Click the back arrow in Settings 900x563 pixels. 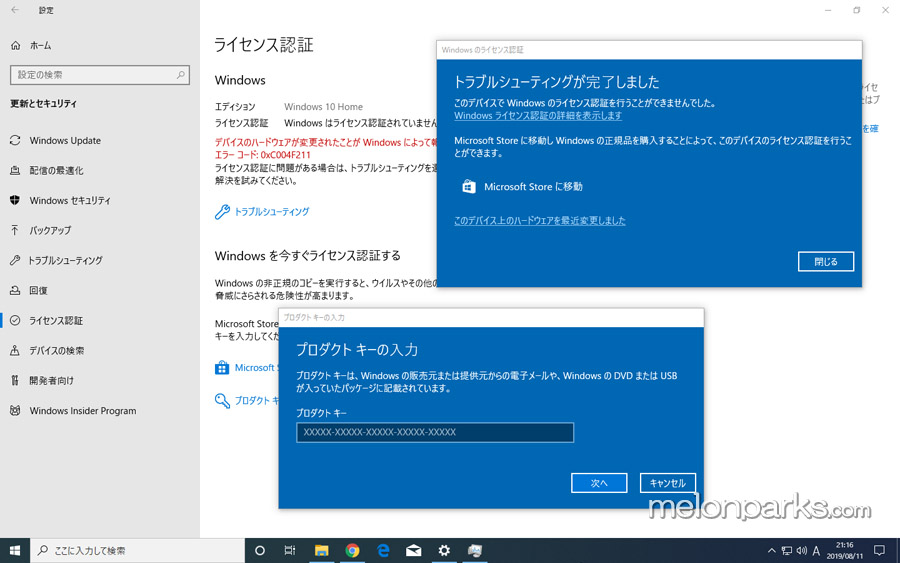[15, 10]
